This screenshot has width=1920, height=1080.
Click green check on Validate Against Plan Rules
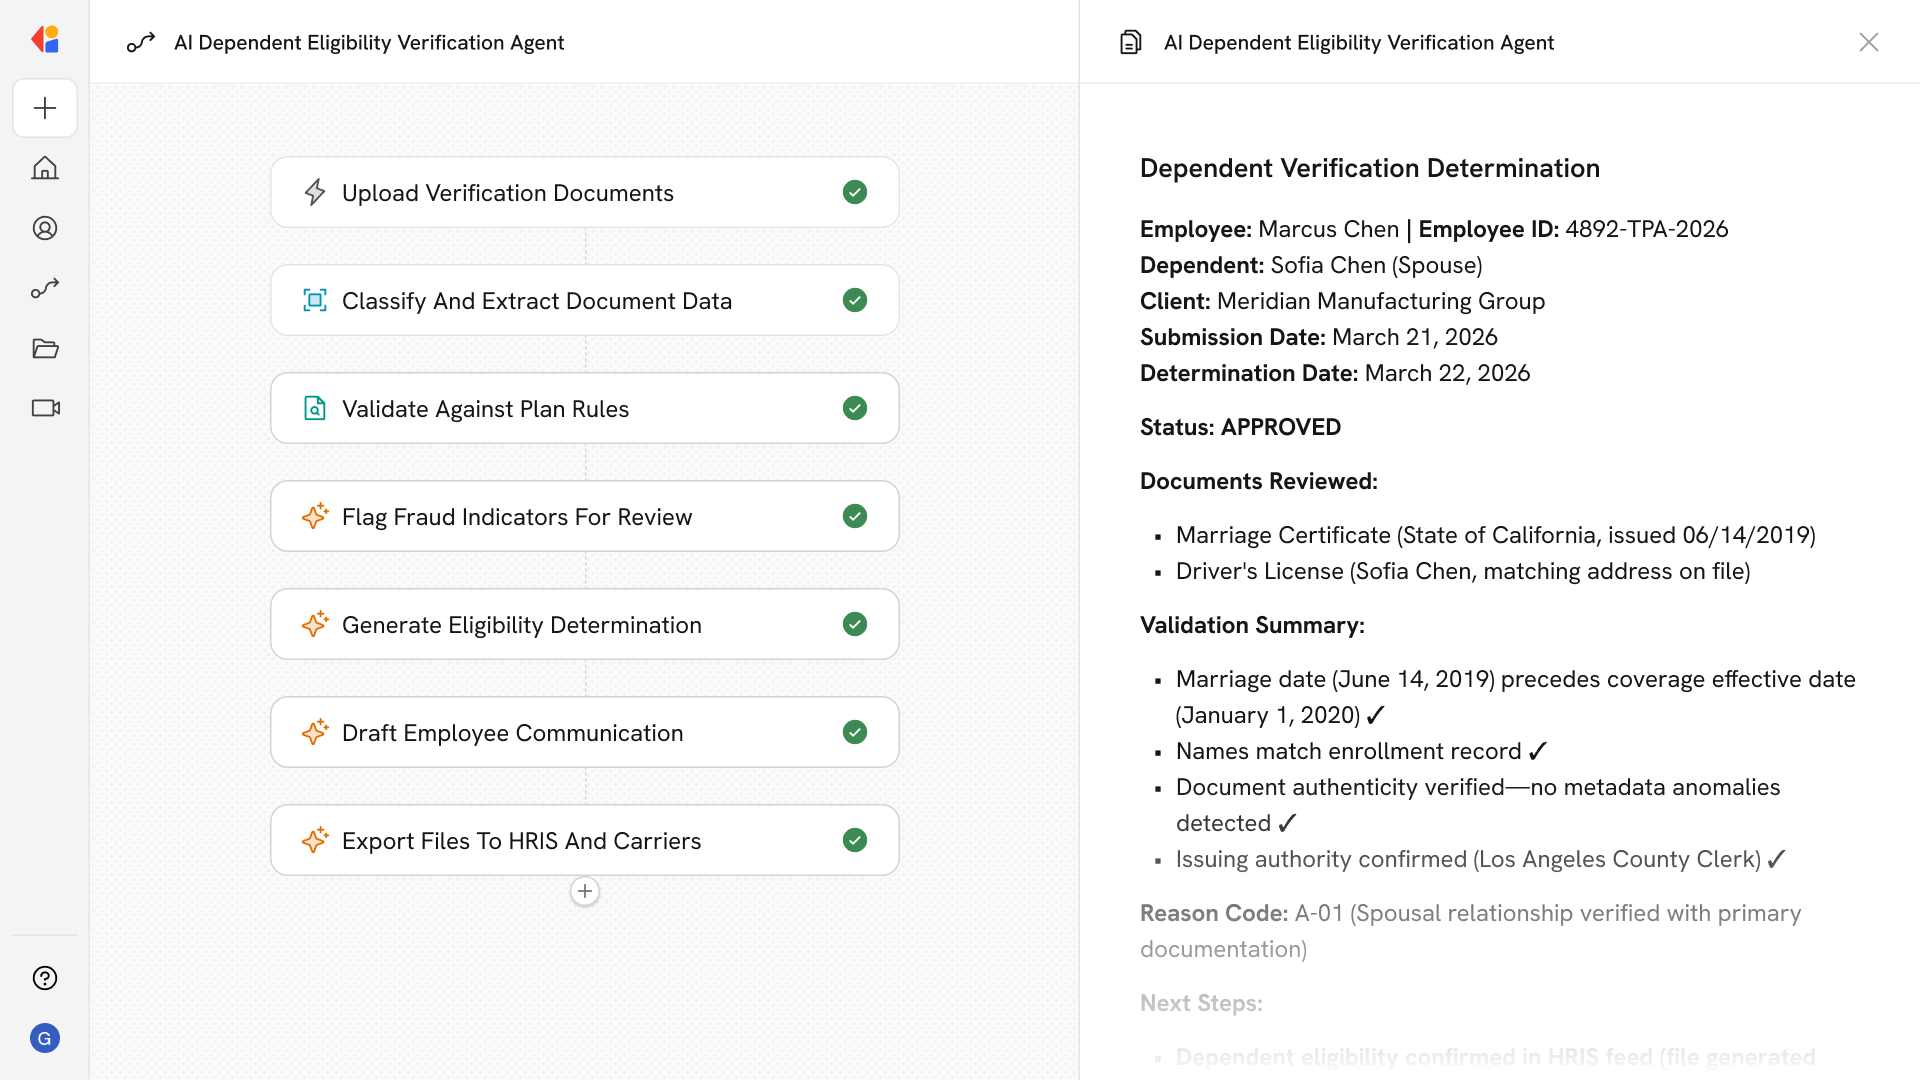click(854, 408)
